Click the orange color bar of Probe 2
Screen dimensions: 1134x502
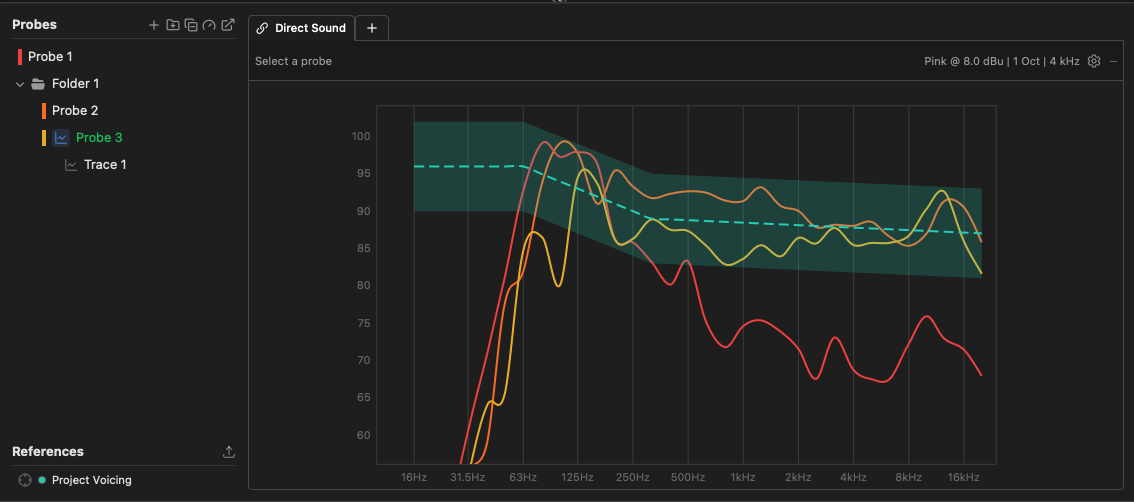[x=44, y=111]
